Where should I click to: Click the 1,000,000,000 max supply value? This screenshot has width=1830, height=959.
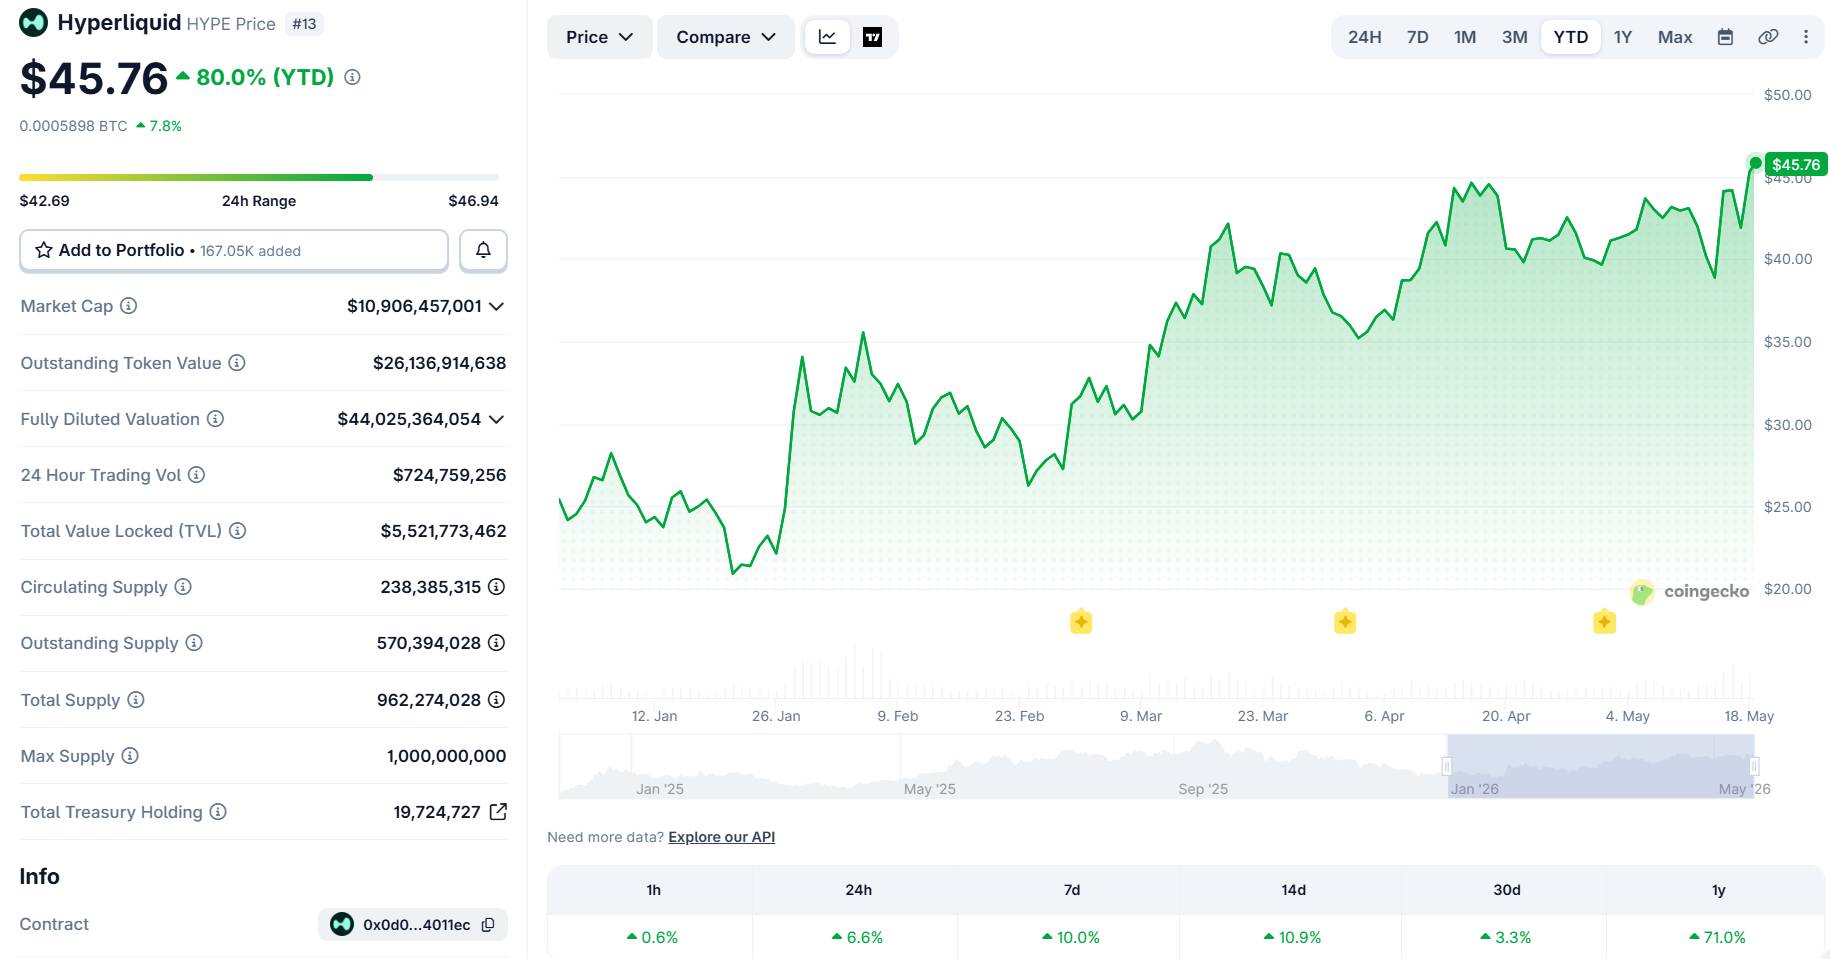click(x=446, y=756)
